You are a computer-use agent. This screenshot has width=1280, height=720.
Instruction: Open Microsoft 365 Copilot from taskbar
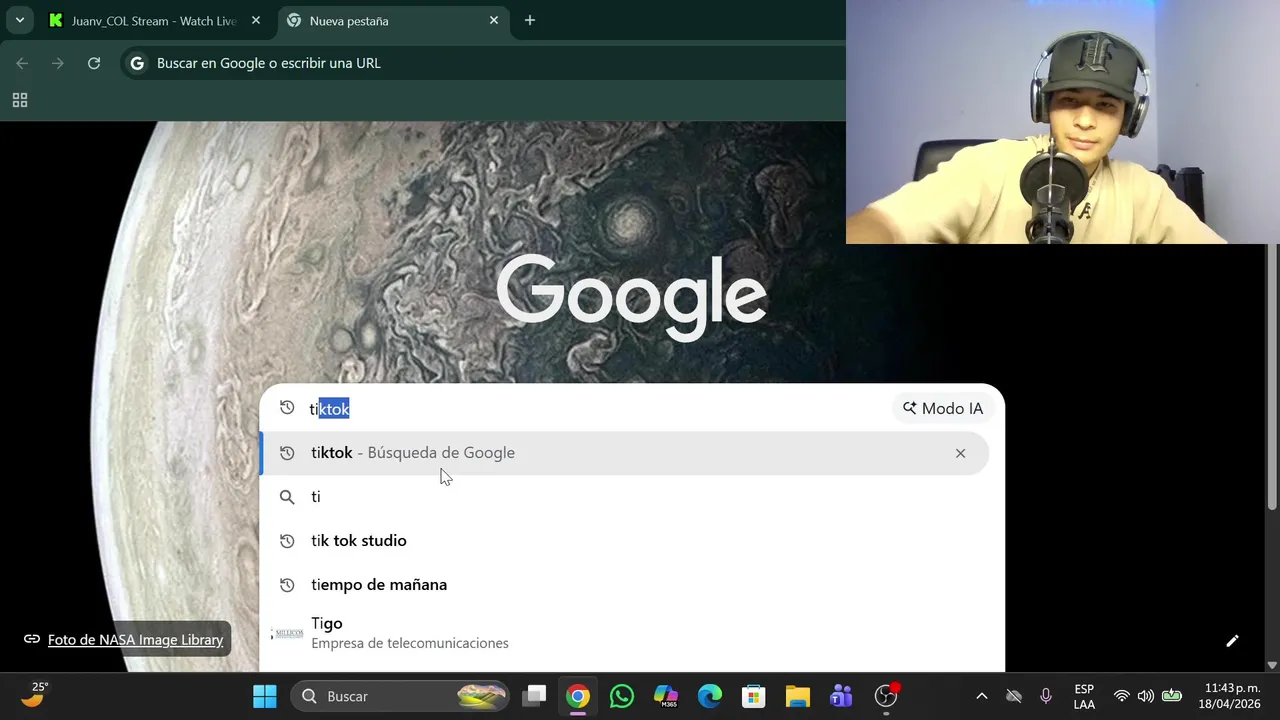666,696
